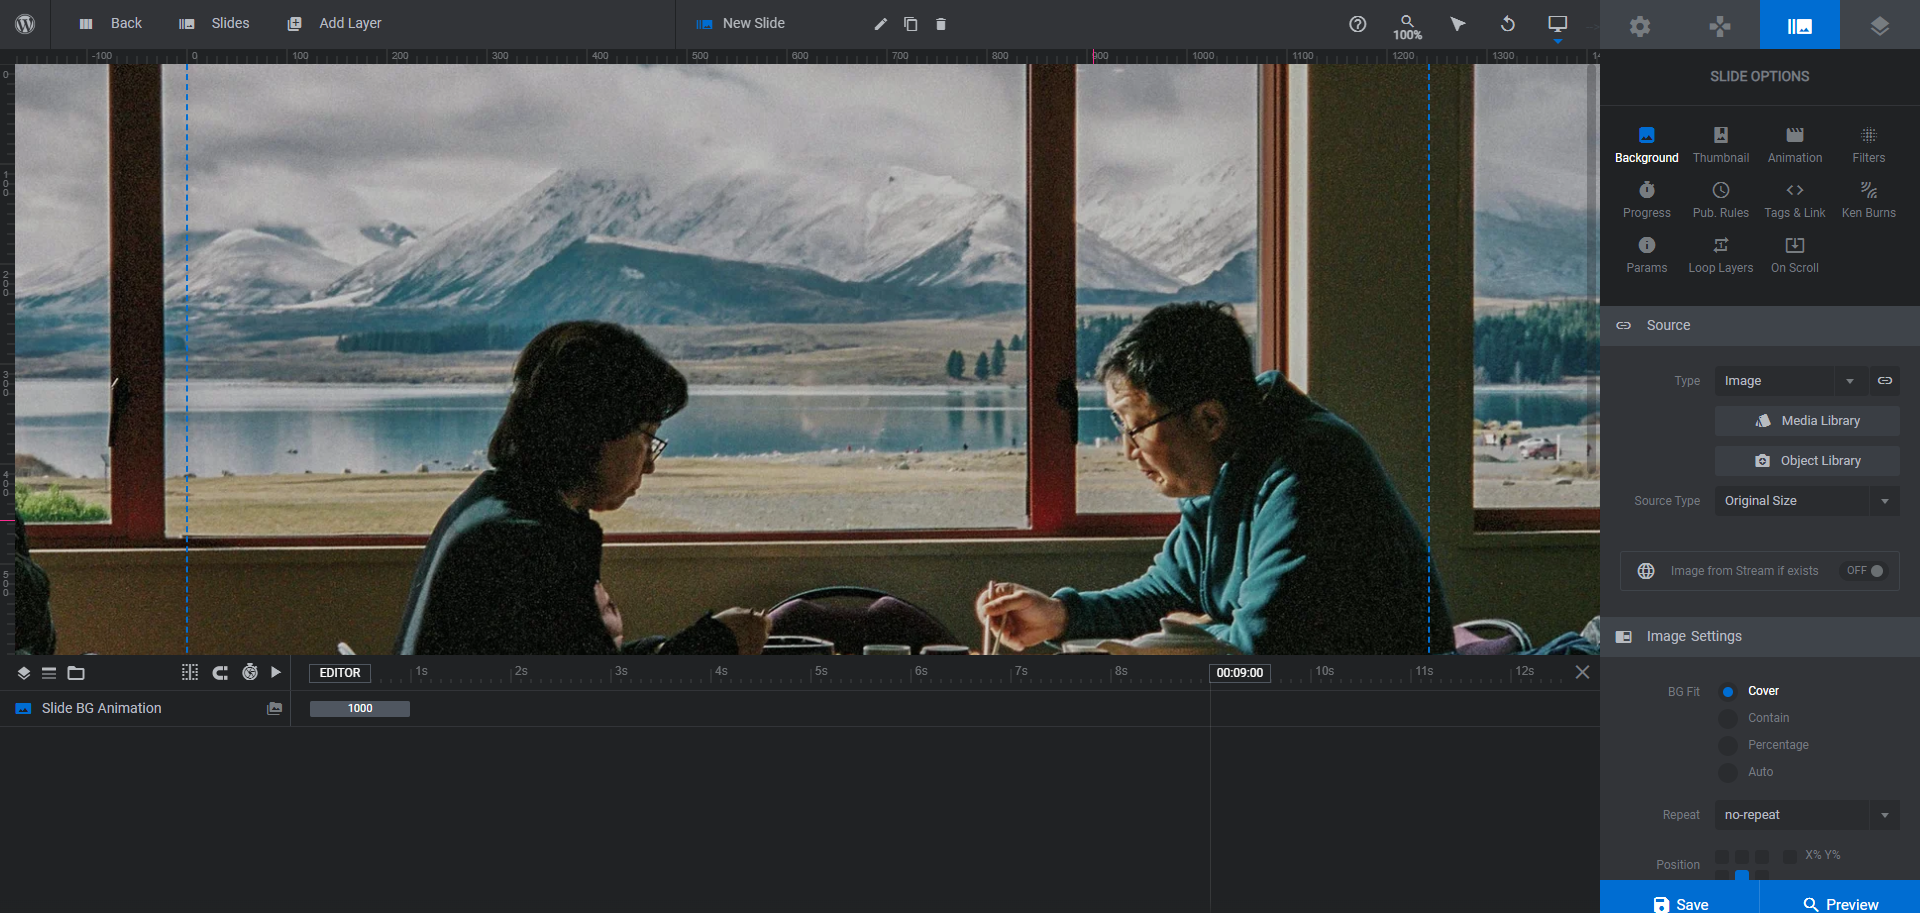
Task: Click the slide background photo canvas
Action: 807,360
